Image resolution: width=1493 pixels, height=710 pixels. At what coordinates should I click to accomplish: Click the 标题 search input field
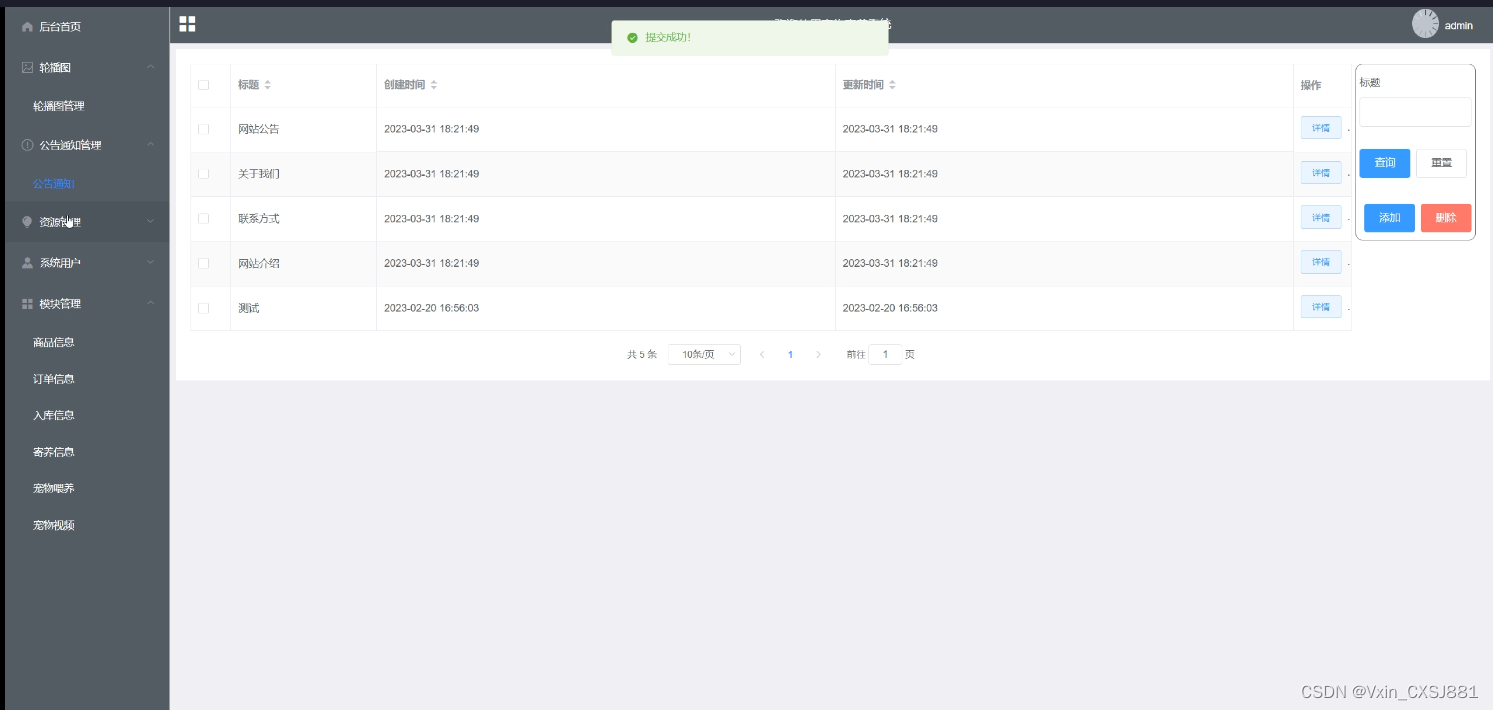click(1415, 112)
